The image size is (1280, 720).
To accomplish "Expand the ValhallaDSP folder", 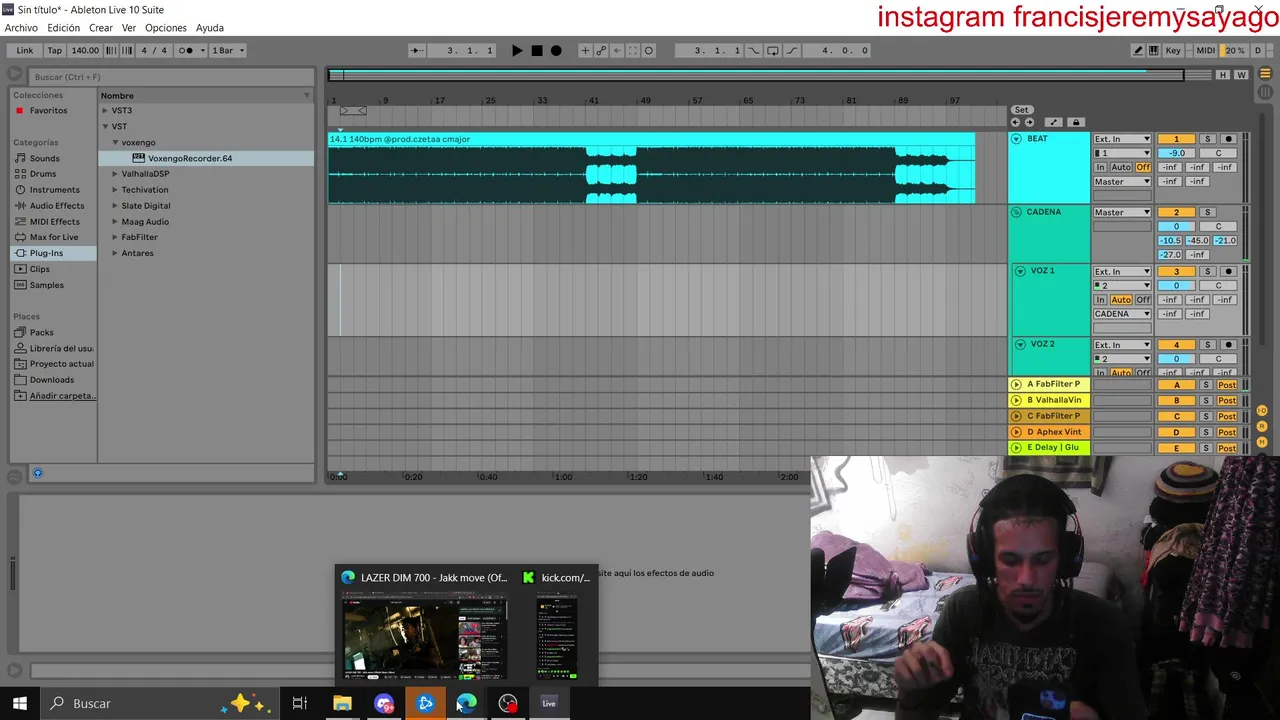I will tap(115, 174).
